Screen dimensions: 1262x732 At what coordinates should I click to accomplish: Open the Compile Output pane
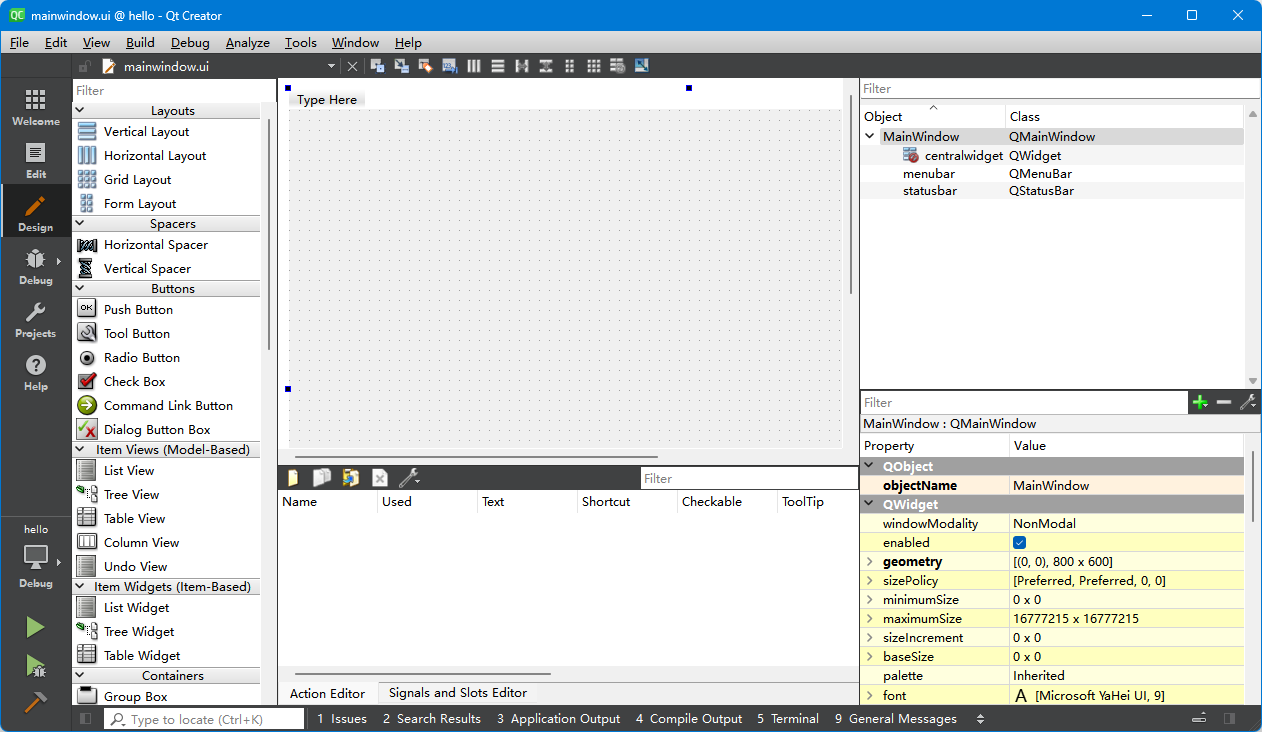689,719
